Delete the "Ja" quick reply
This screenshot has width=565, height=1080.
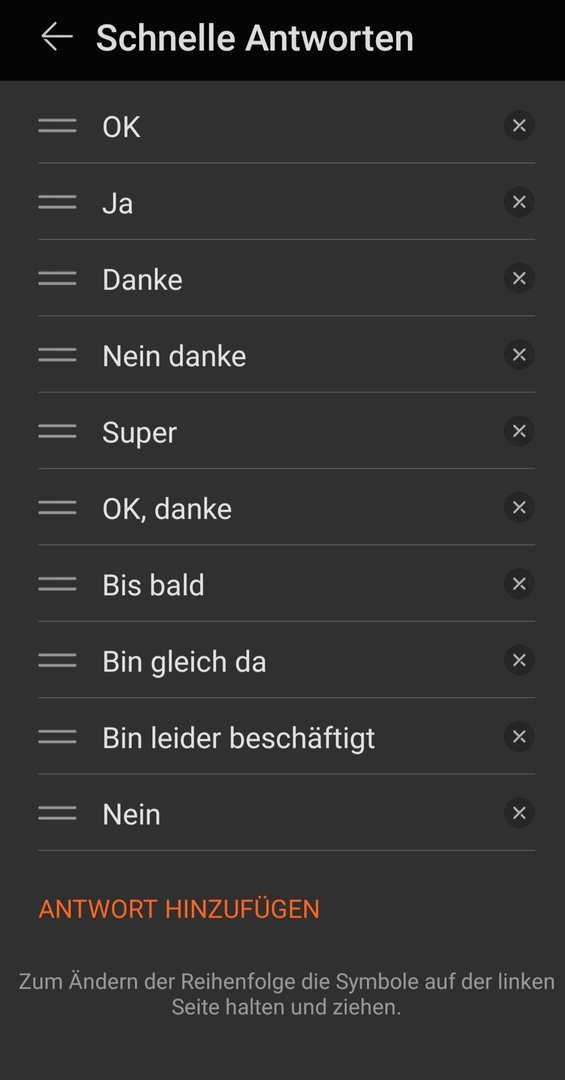coord(519,202)
